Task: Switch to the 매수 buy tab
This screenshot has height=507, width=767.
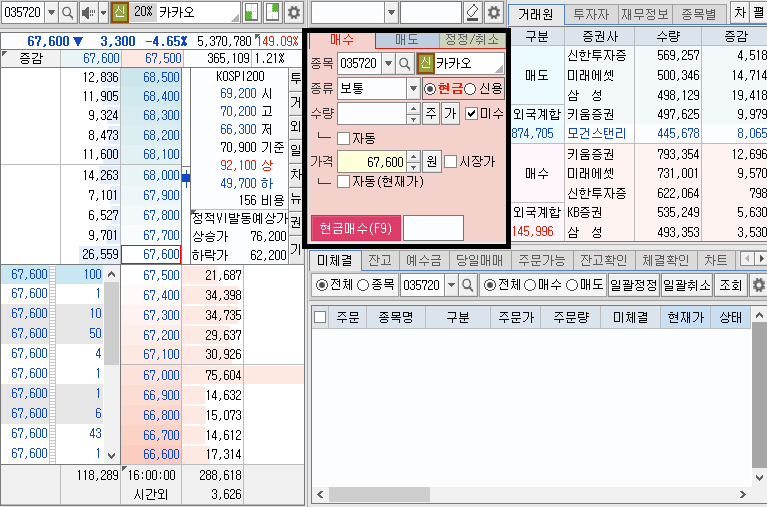Action: (x=342, y=39)
